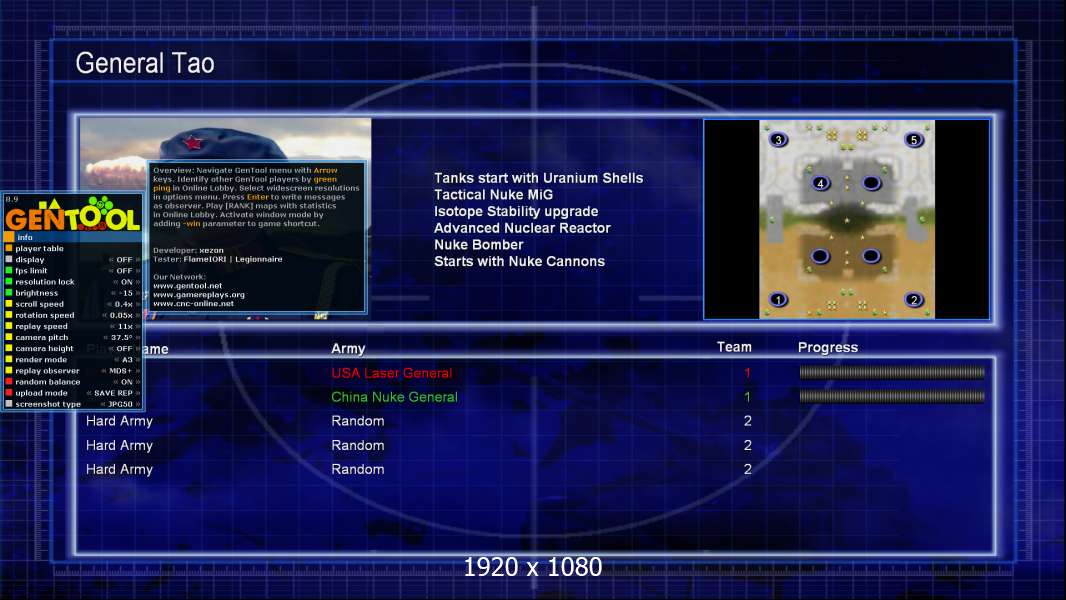Click the yellow square beside camera height

coord(9,349)
